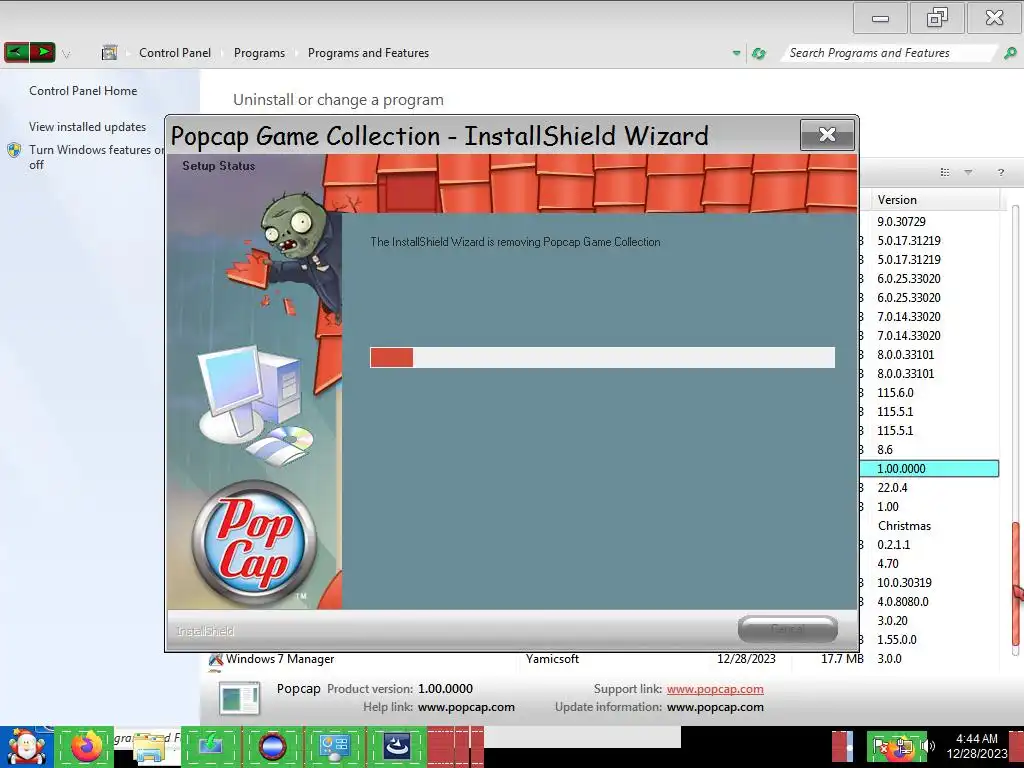The height and width of the screenshot is (768, 1024).
Task: Select version cell 22.0.4
Action: pyautogui.click(x=892, y=487)
